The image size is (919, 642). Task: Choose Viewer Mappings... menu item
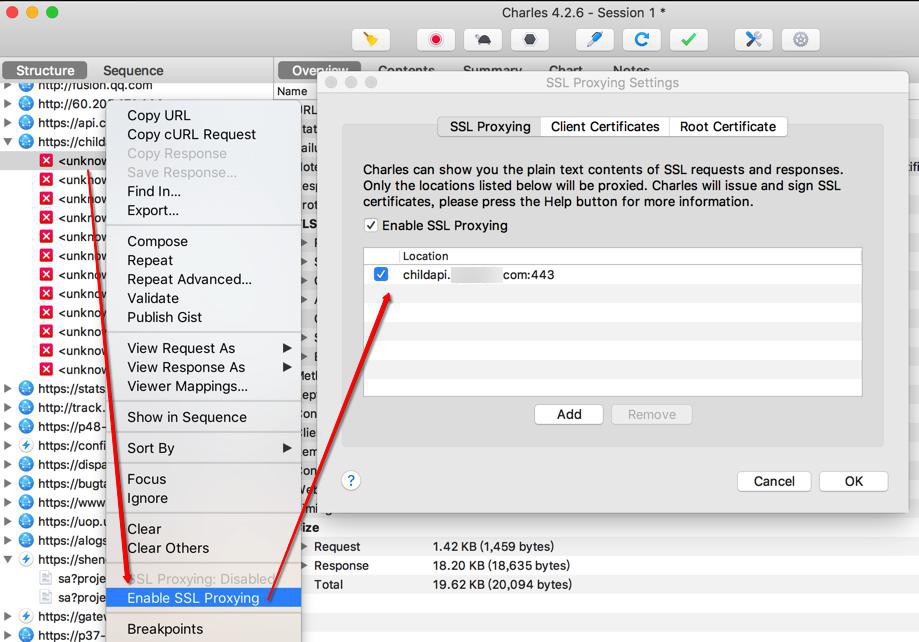(x=204, y=386)
